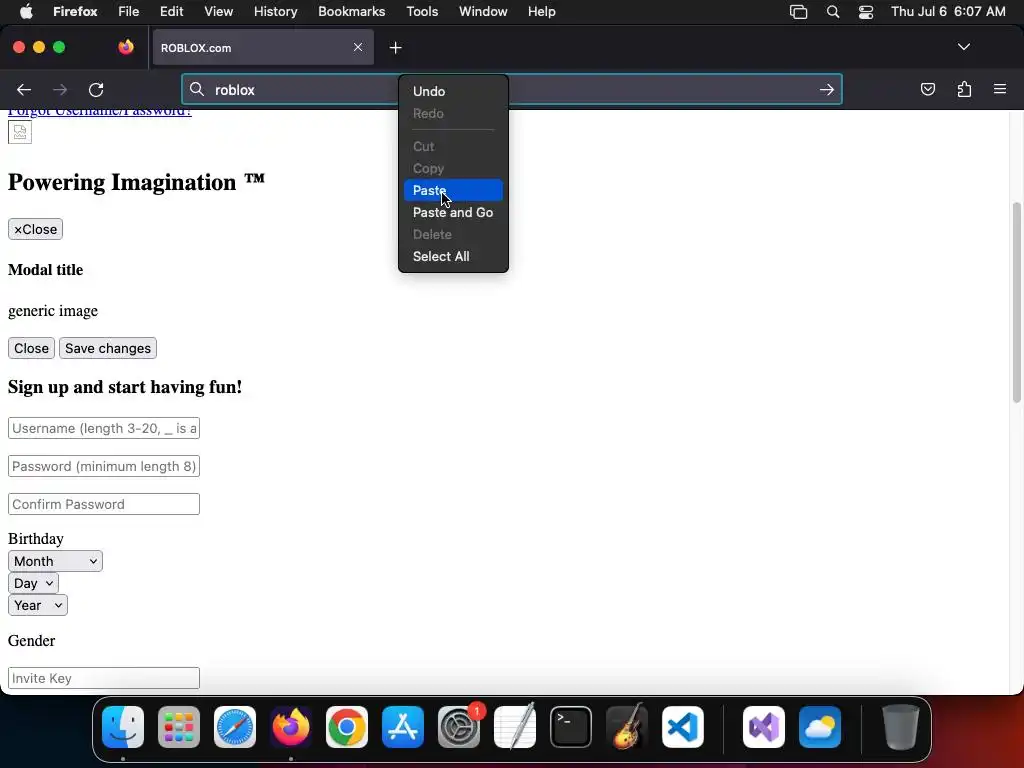Open Terminal in the Dock

(x=571, y=727)
